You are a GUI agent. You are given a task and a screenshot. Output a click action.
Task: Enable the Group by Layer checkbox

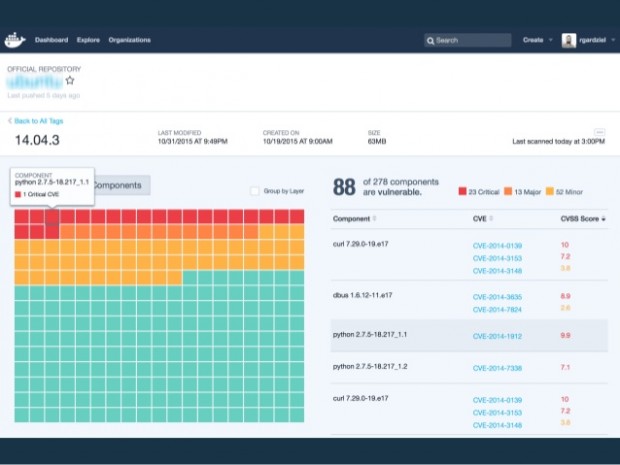[255, 191]
